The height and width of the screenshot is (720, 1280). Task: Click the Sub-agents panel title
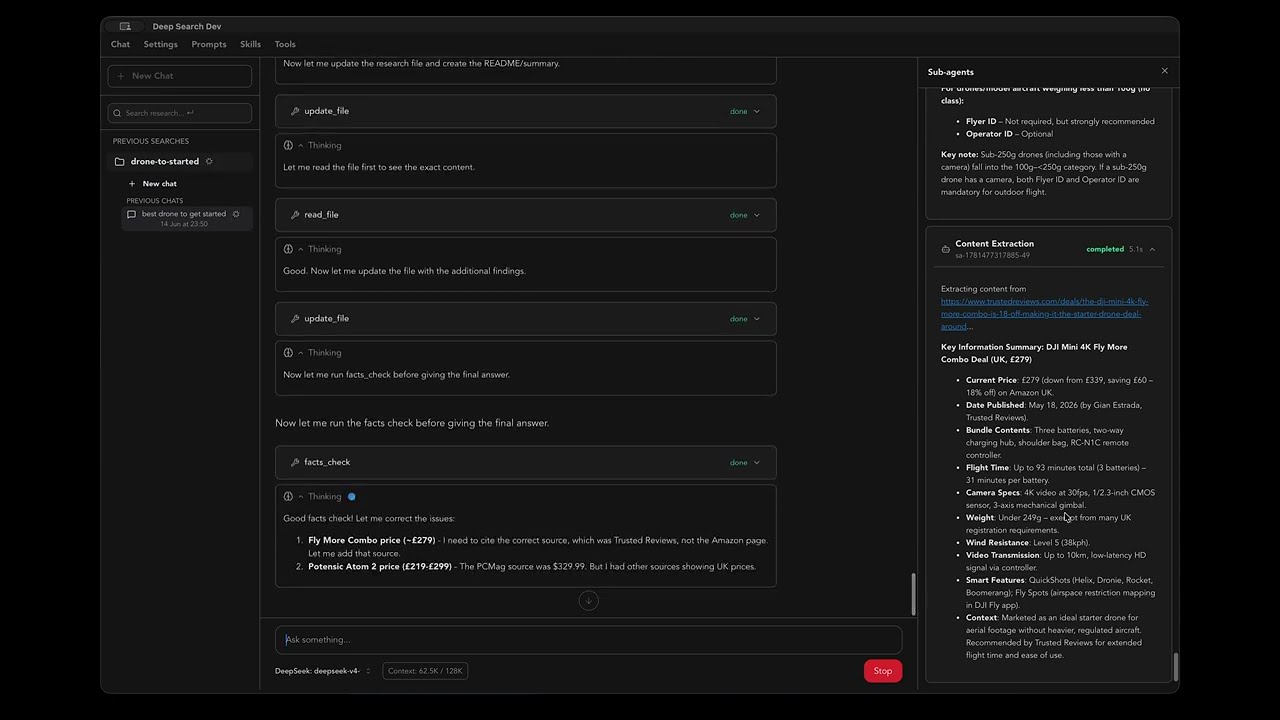coord(951,72)
